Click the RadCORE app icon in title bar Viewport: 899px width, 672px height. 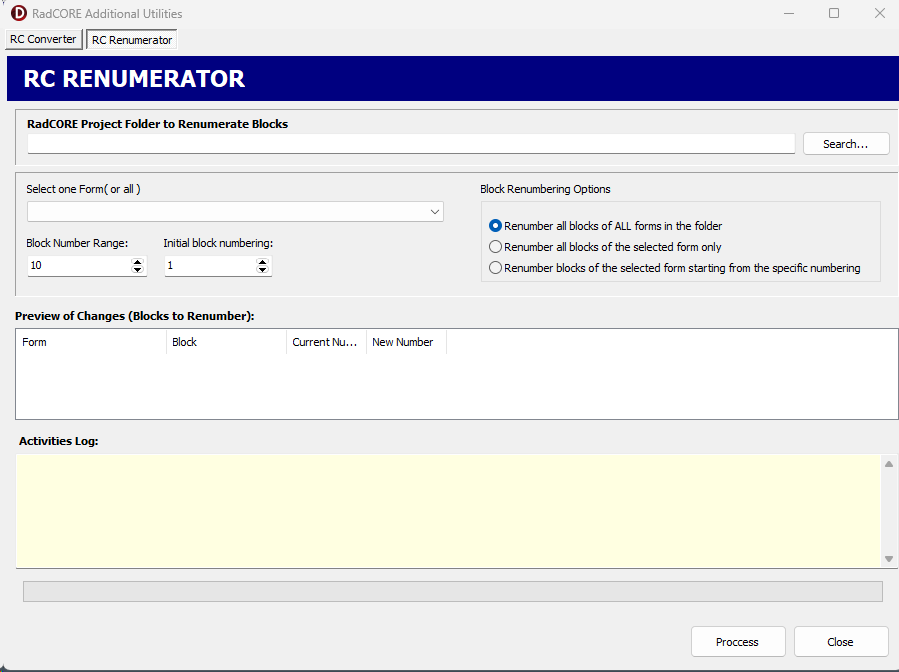pos(18,14)
